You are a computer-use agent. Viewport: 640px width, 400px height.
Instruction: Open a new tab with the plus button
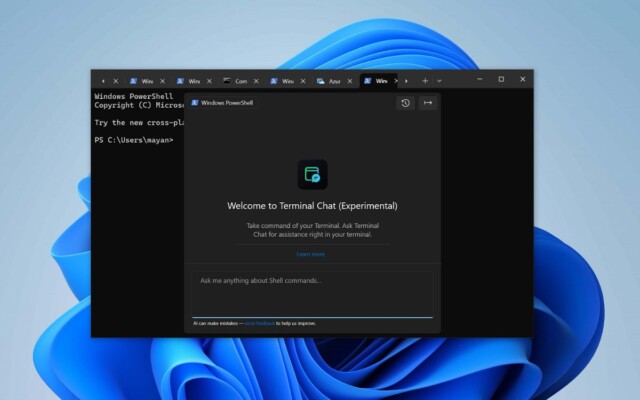(425, 81)
